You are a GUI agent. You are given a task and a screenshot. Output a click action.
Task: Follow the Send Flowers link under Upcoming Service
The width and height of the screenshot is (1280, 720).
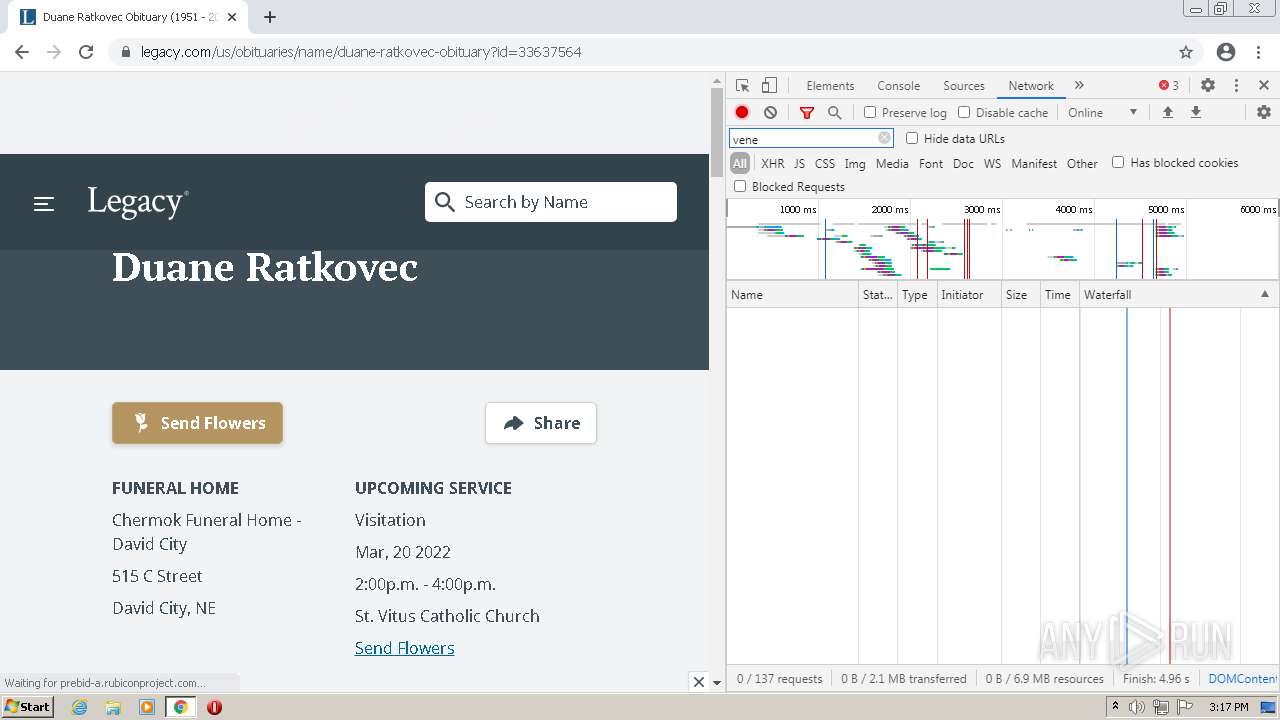pyautogui.click(x=404, y=648)
